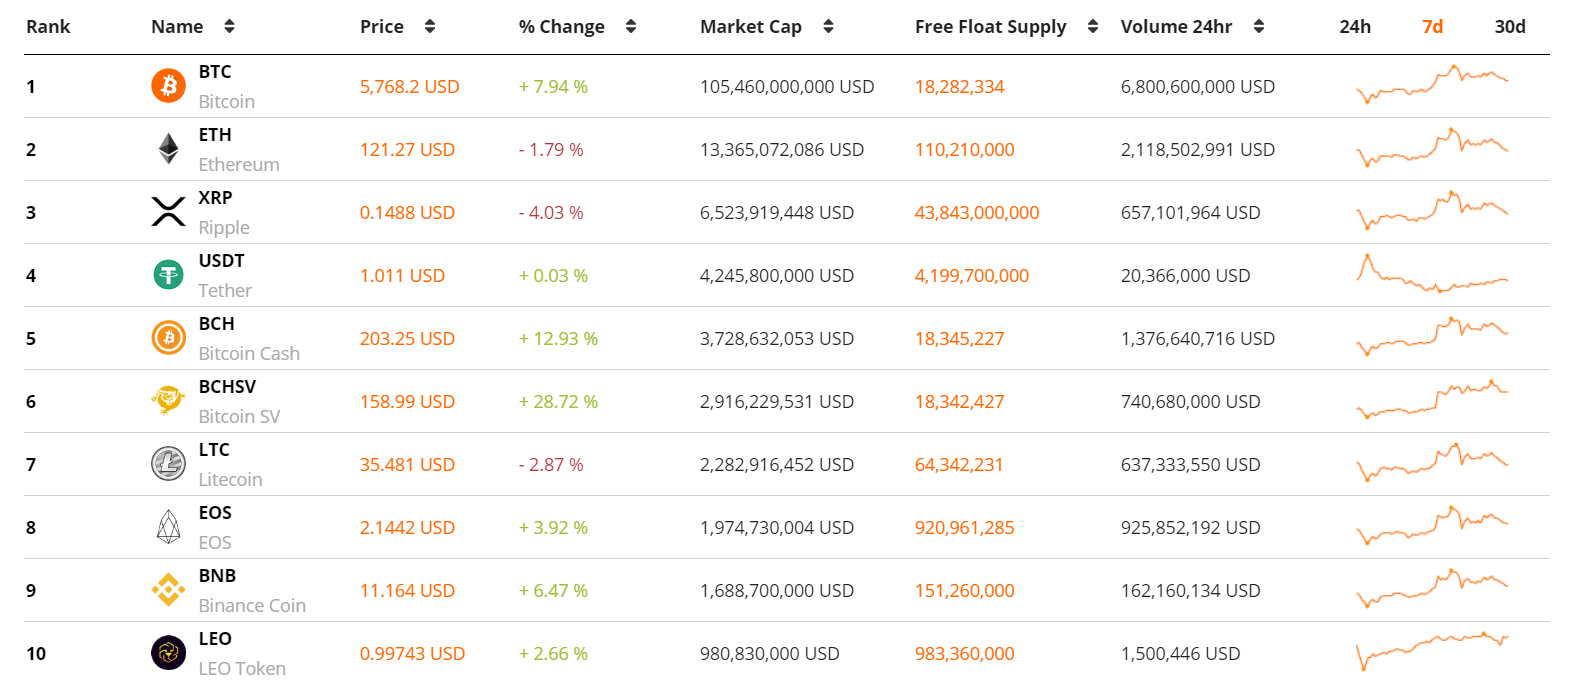Click the + 7.94 % change value
The height and width of the screenshot is (680, 1573).
[x=553, y=87]
